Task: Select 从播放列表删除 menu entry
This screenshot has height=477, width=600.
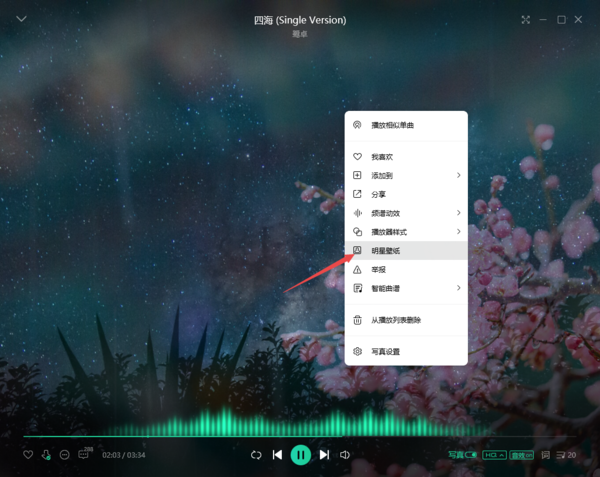Action: point(406,320)
